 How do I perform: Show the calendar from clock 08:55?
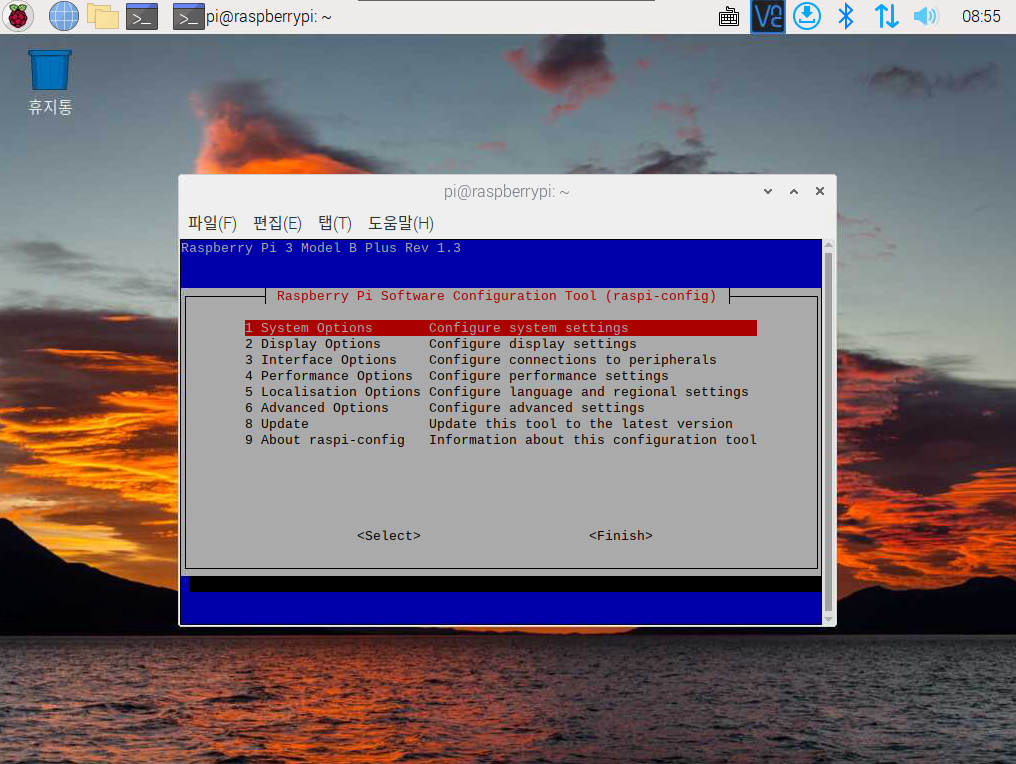tap(981, 16)
